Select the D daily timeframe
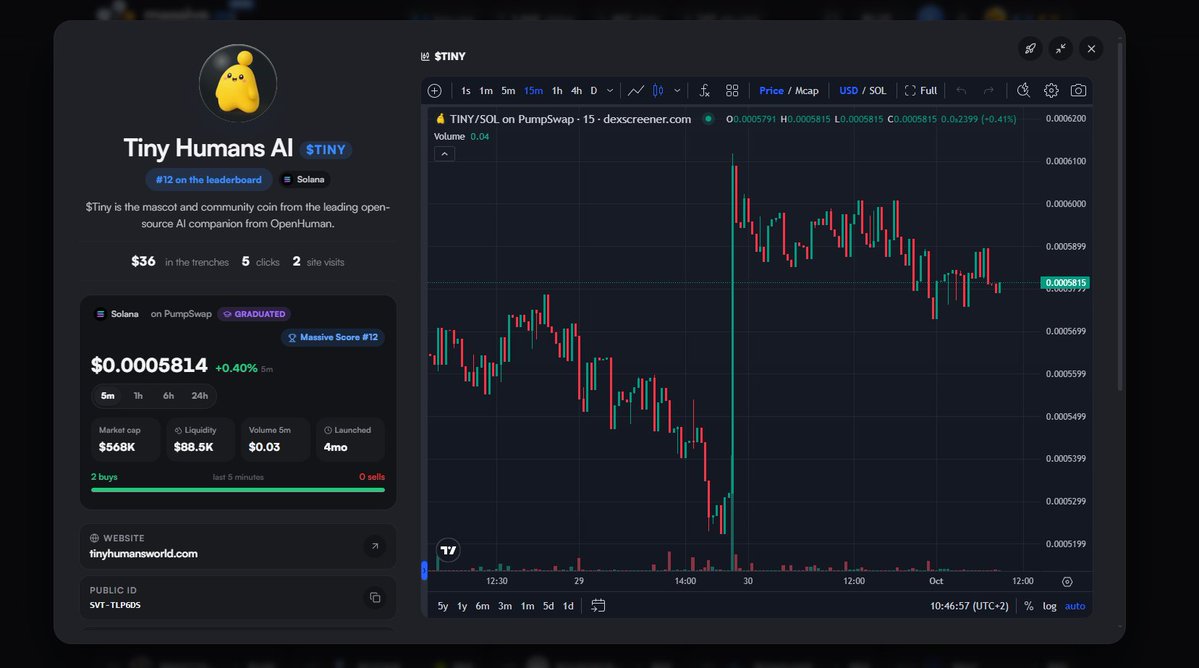This screenshot has height=668, width=1199. coord(593,91)
